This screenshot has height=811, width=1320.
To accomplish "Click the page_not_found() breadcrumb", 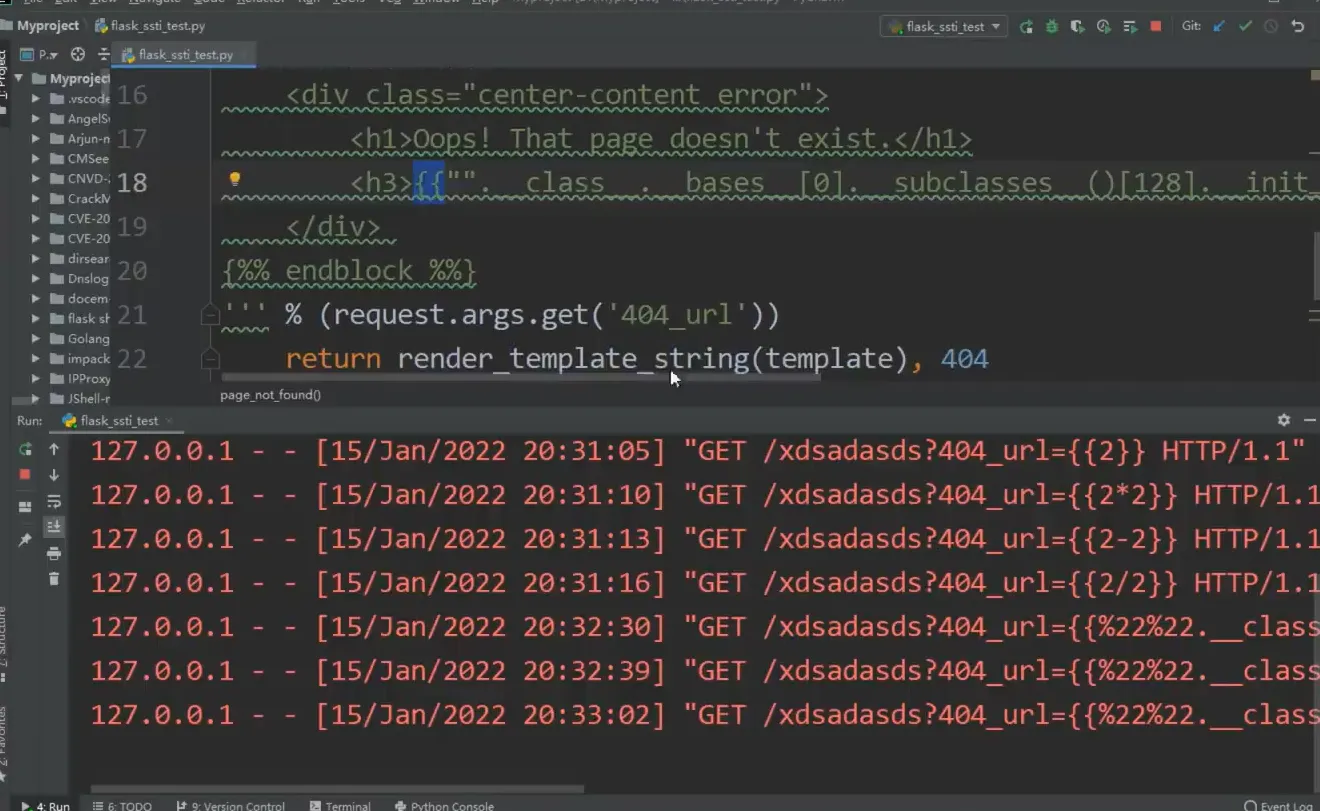I will (270, 395).
